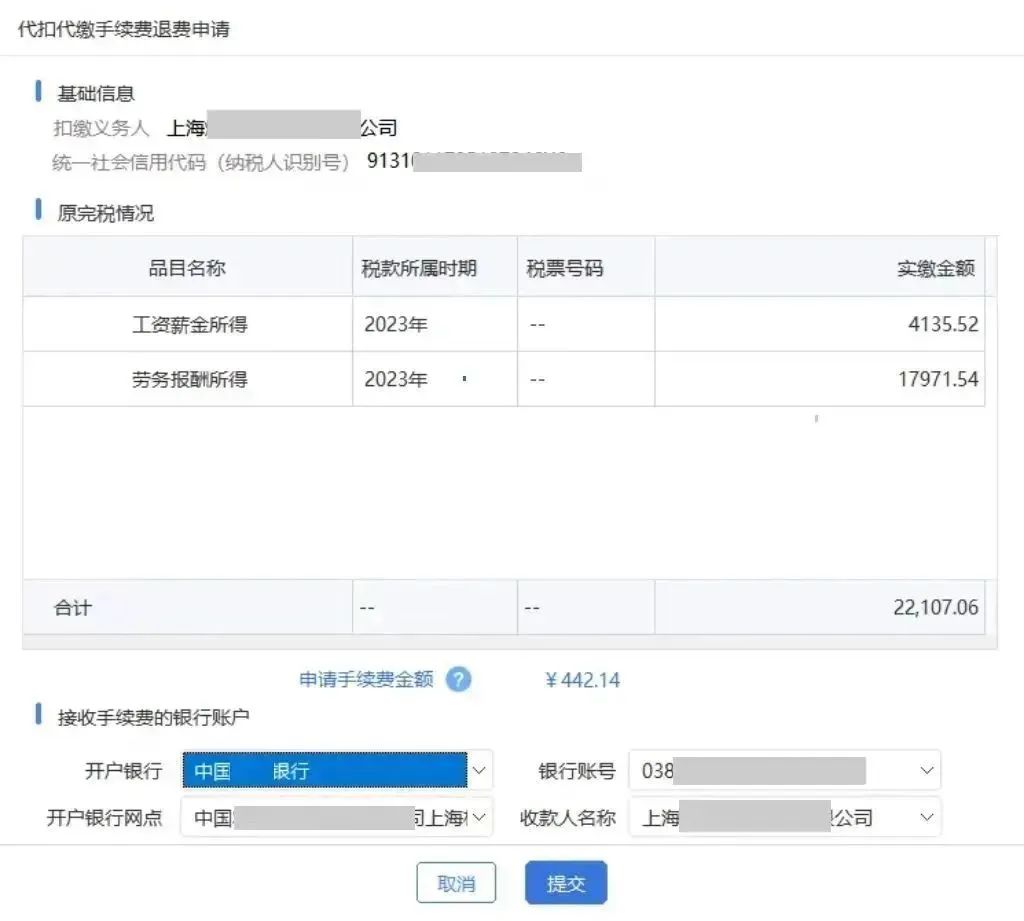Select the 工资薪金所得 item name cell
The width and height of the screenshot is (1024, 921).
point(189,324)
